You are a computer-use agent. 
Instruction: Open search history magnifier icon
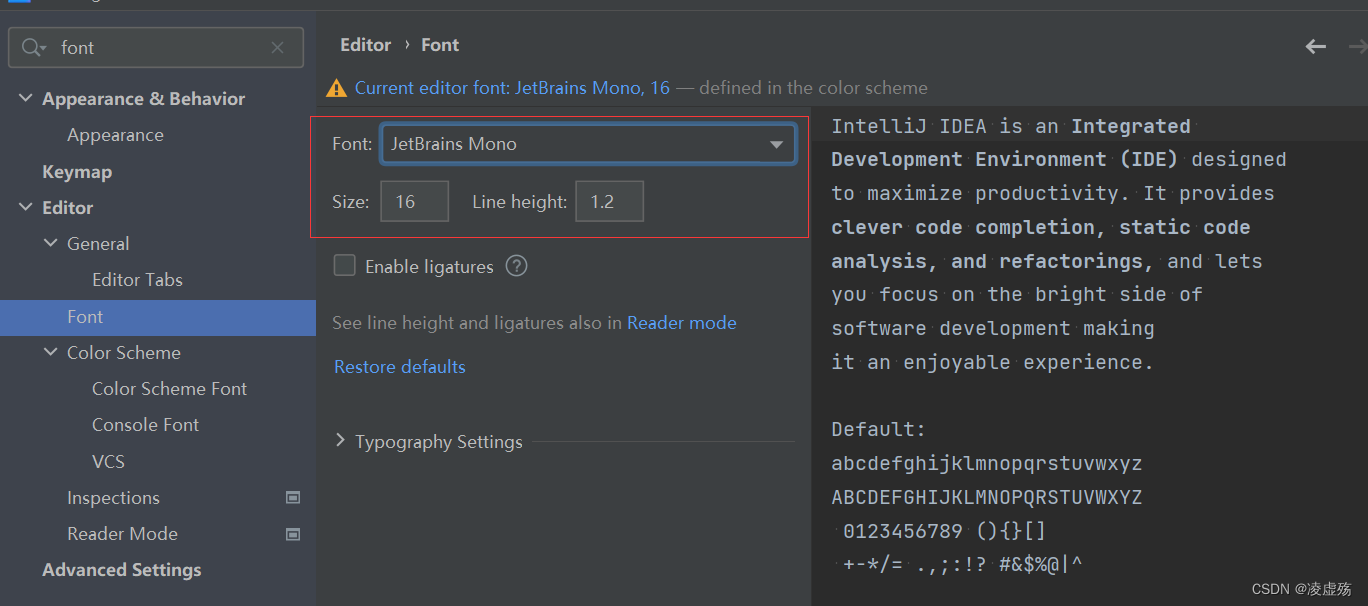click(34, 48)
